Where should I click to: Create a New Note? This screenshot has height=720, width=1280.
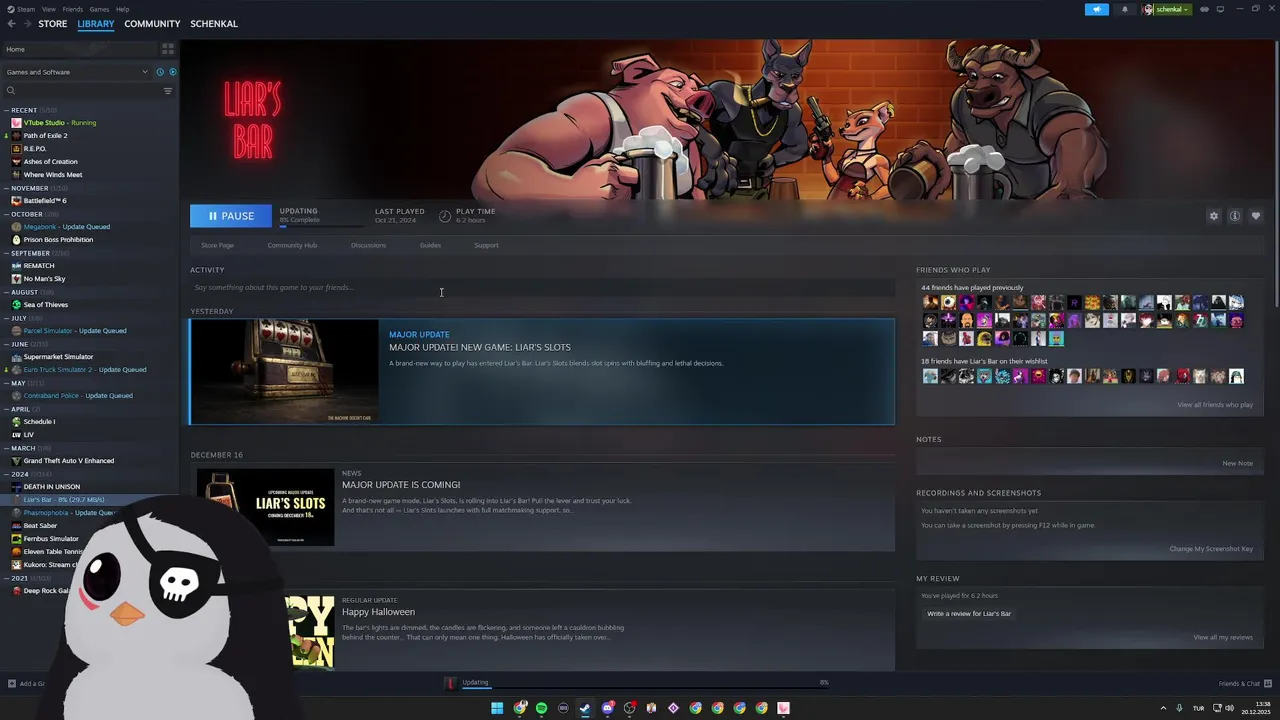pos(1237,463)
